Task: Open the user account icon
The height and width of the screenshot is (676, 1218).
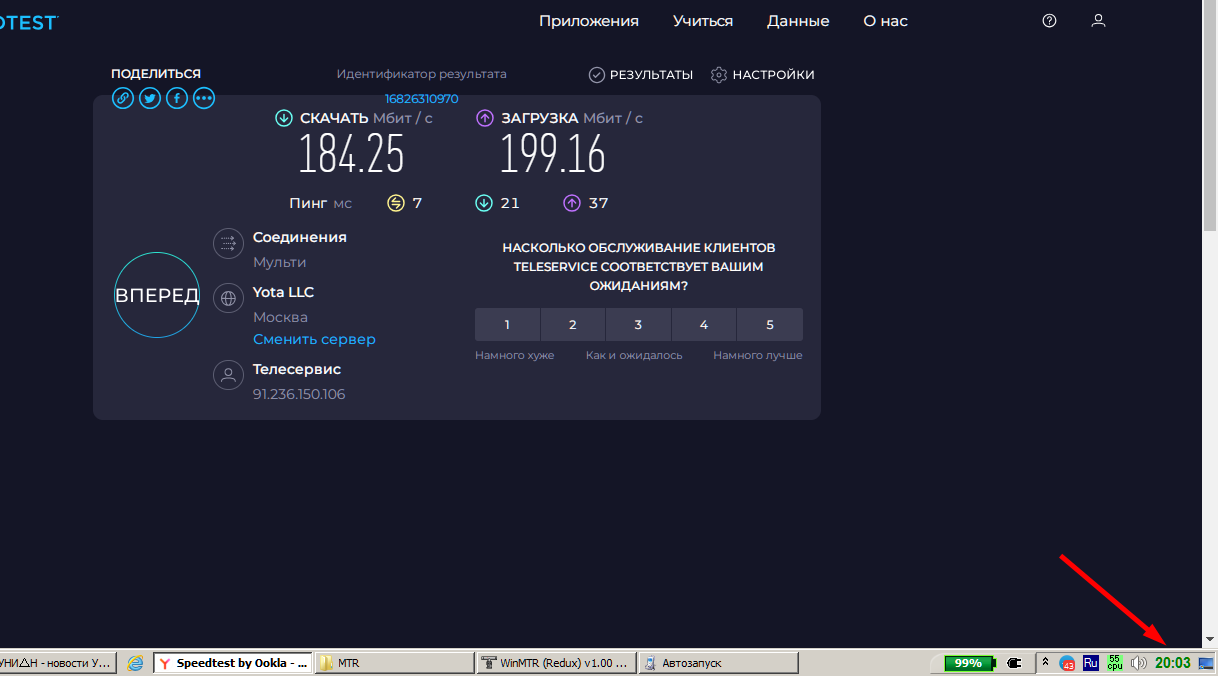Action: pos(1098,21)
